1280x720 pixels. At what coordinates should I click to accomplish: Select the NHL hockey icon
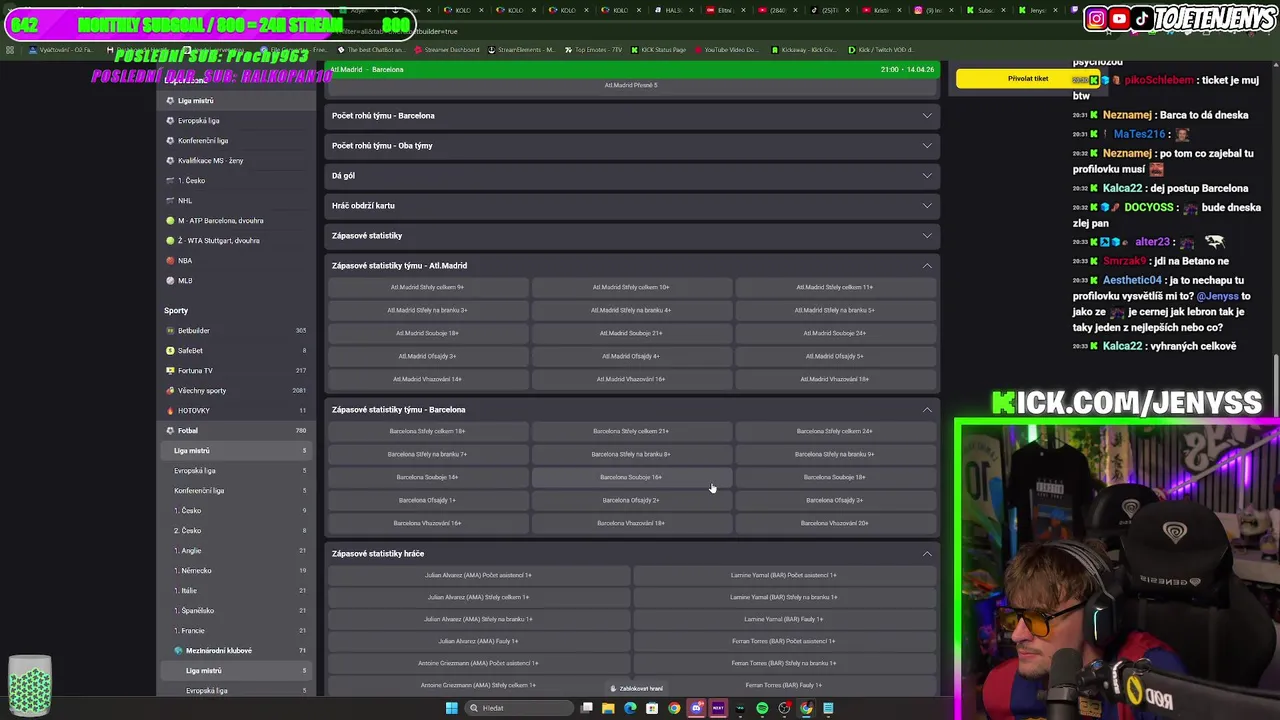click(x=170, y=201)
